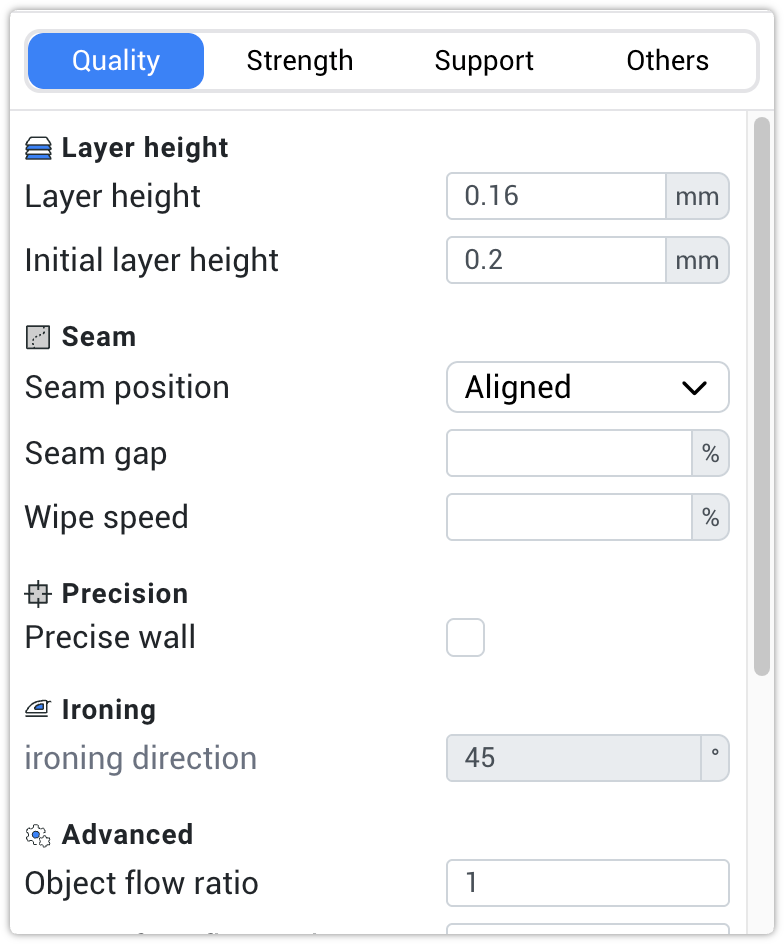Enable the Precise wall checkbox
784x944 pixels.
point(465,637)
